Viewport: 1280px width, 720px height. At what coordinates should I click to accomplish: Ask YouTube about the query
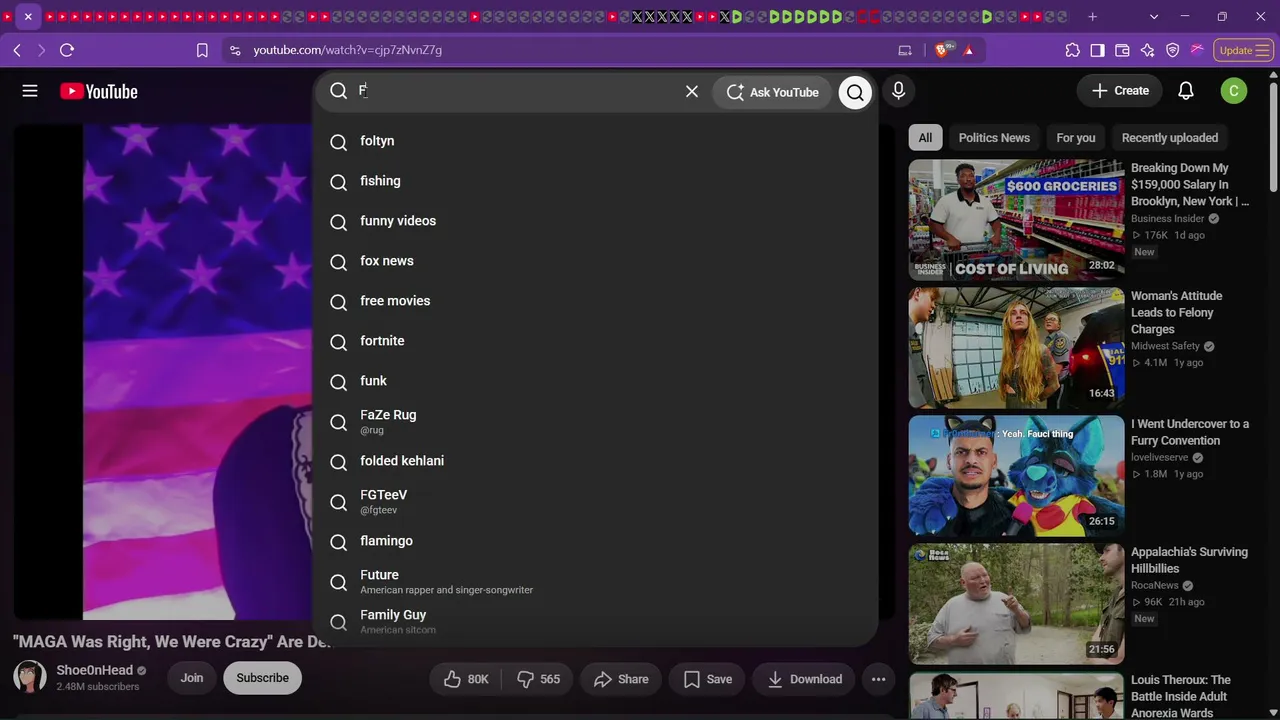(x=772, y=92)
